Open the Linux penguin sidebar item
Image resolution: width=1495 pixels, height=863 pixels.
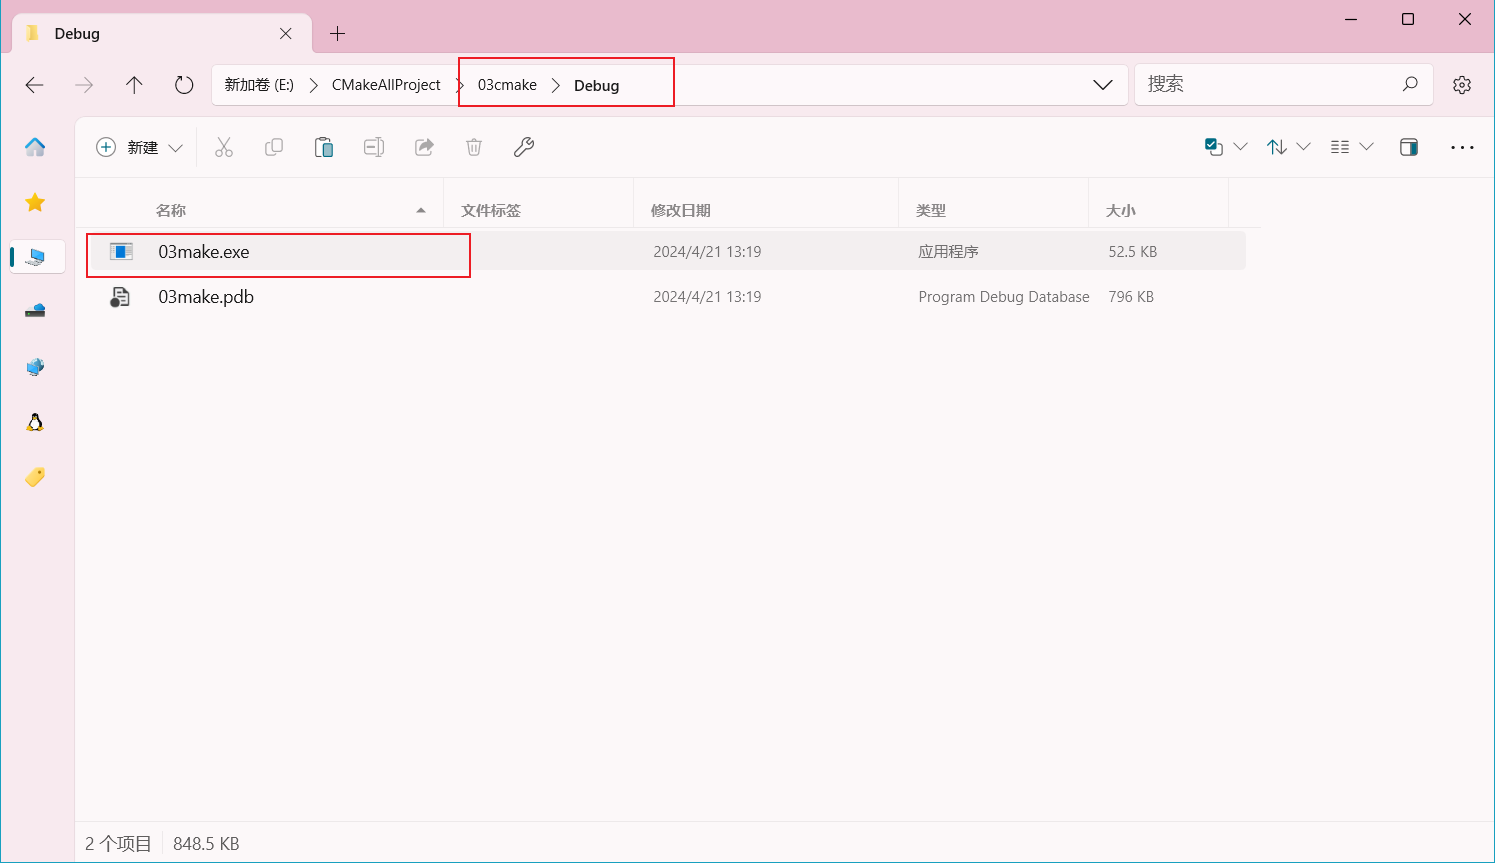35,422
